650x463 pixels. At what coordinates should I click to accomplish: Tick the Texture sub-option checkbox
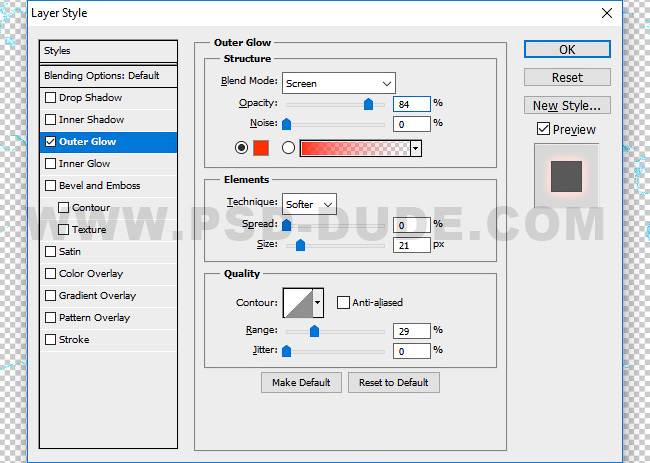point(63,229)
